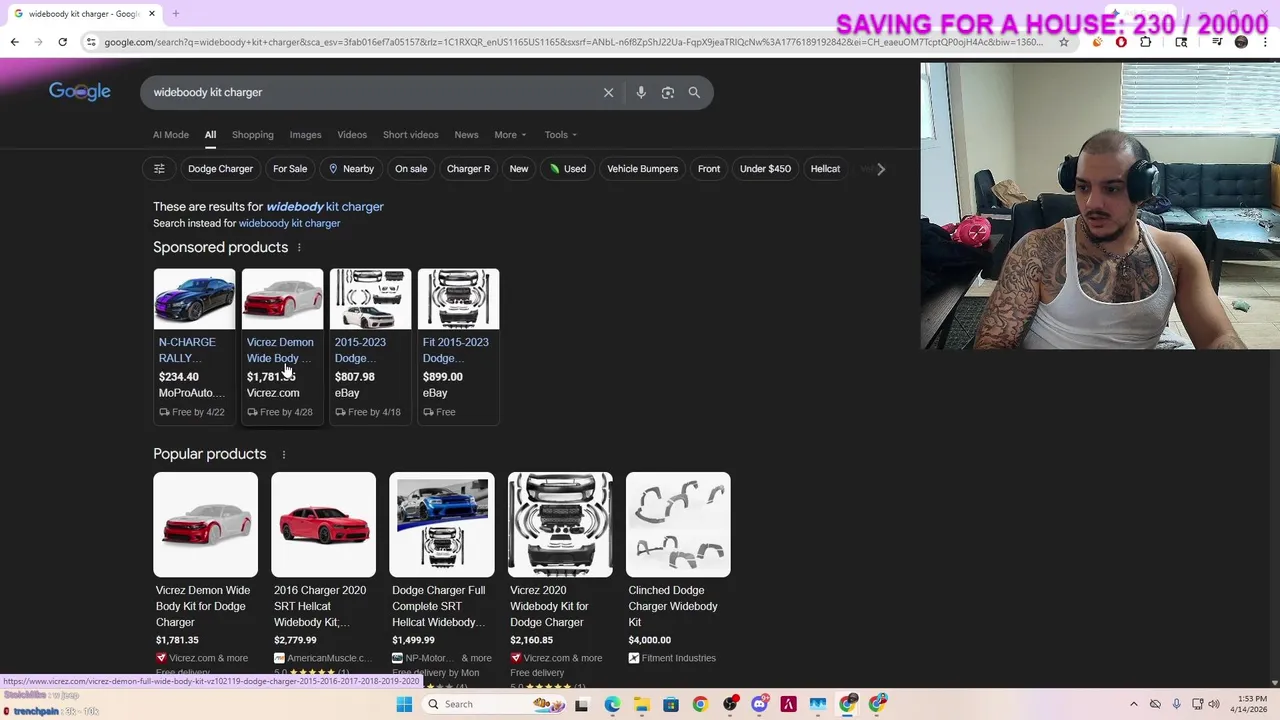Open Vicrez 2020 Widebody Kit thumbnail

pos(560,525)
